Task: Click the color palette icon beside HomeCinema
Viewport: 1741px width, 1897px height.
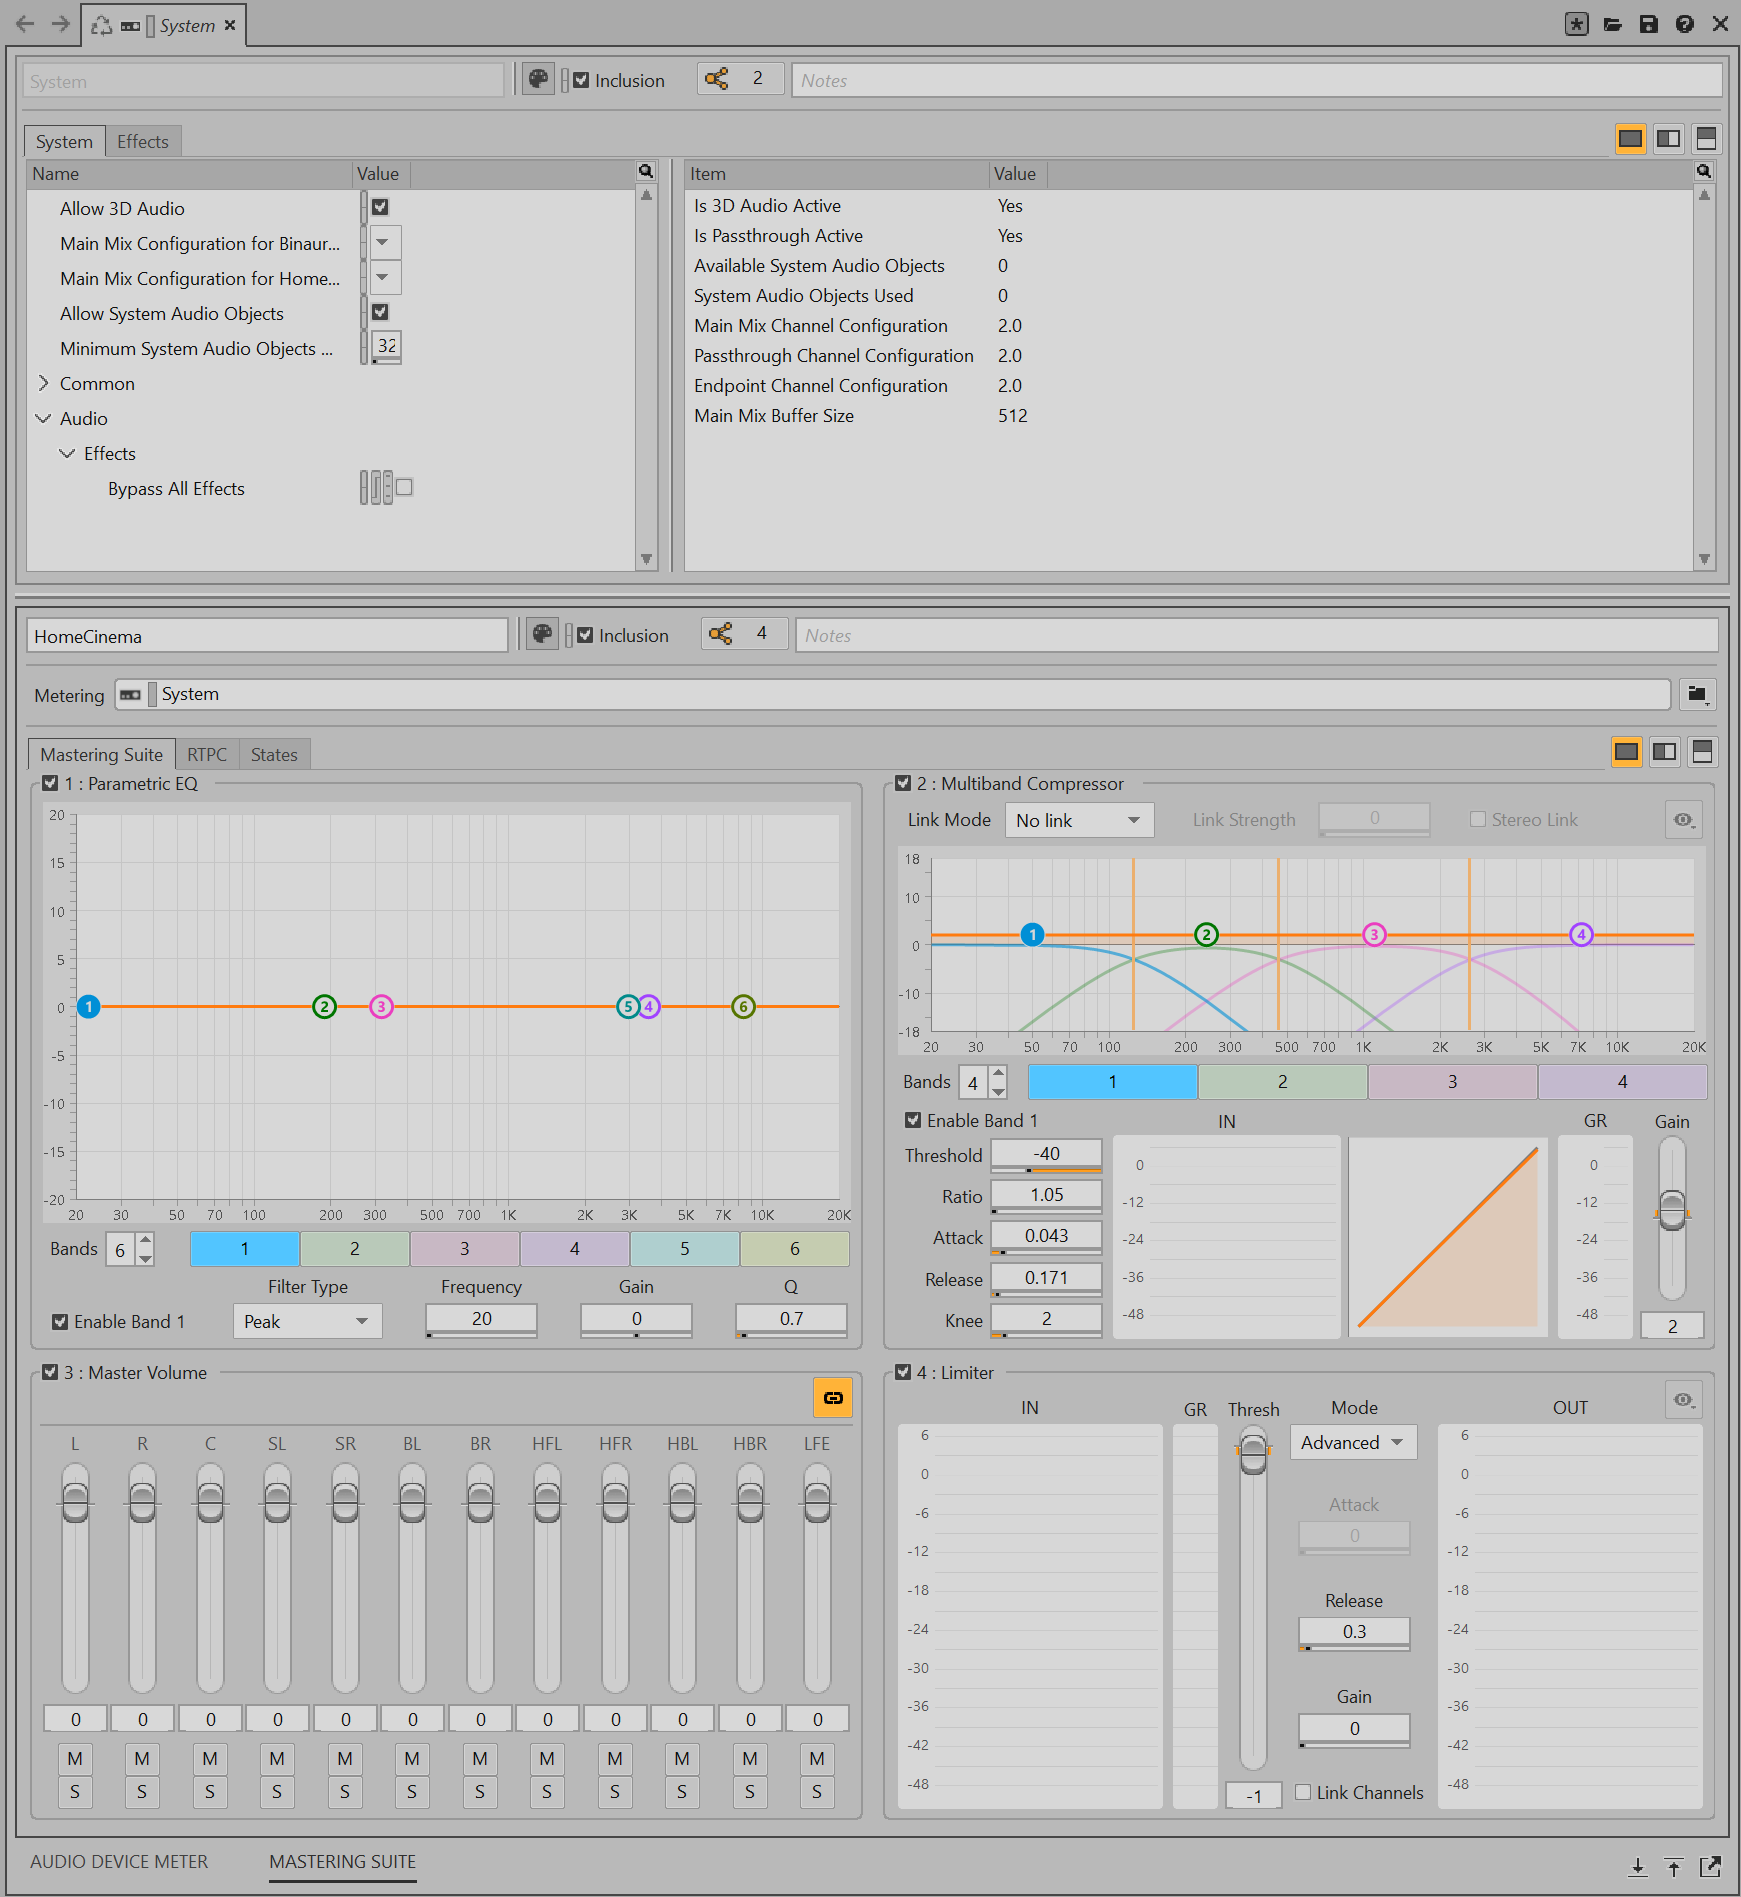Action: [542, 634]
